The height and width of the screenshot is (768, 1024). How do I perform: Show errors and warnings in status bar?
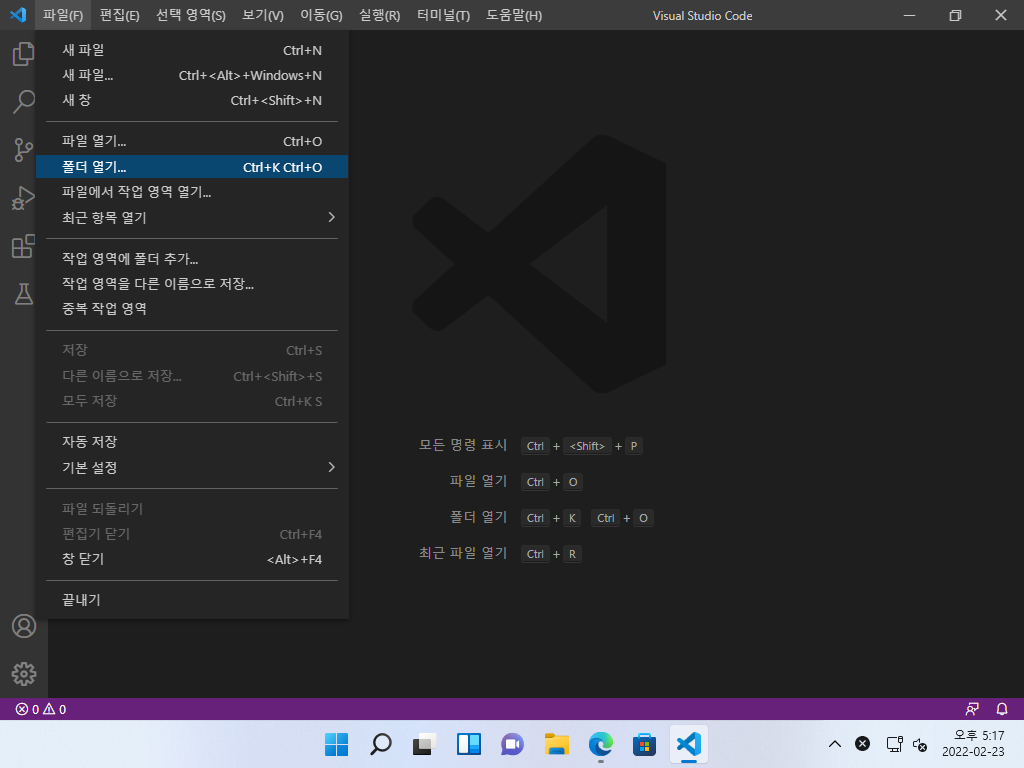40,709
